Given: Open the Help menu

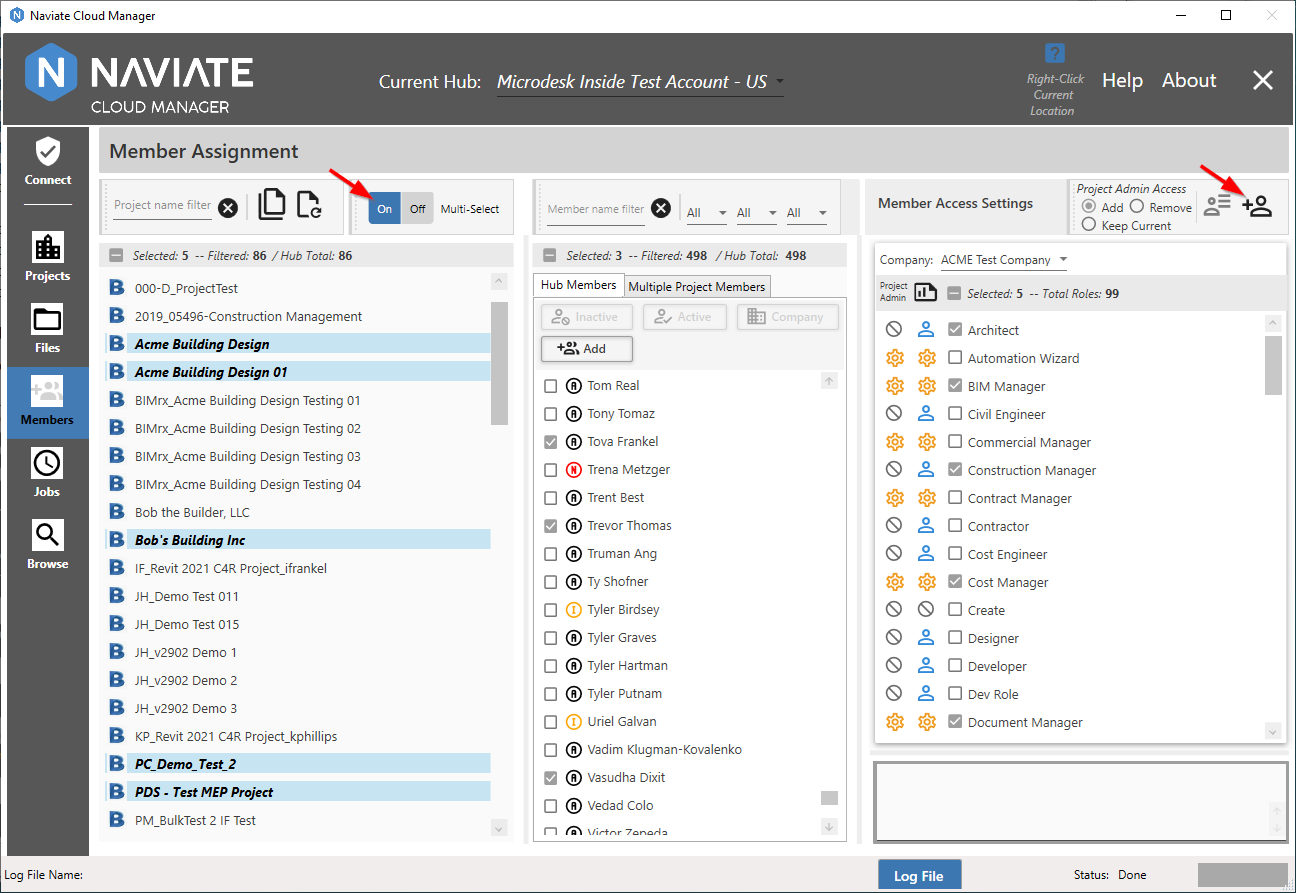Looking at the screenshot, I should (1122, 81).
